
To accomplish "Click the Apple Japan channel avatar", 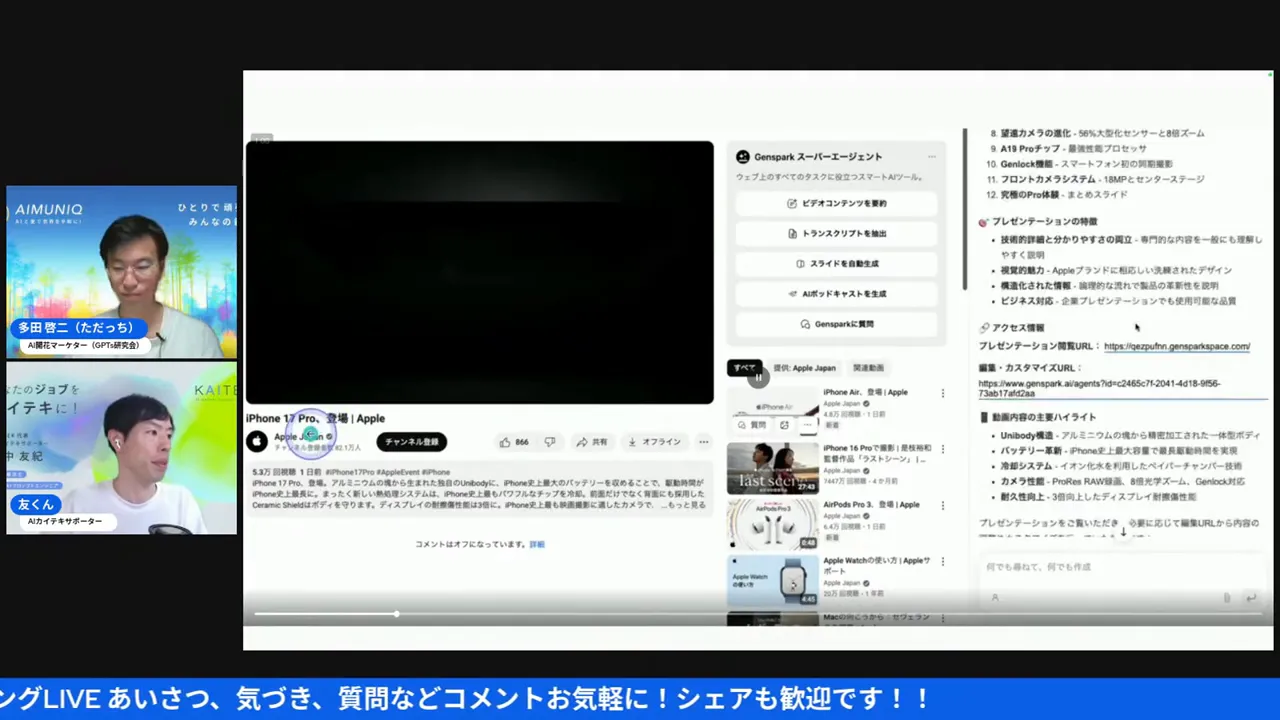I will (x=257, y=441).
